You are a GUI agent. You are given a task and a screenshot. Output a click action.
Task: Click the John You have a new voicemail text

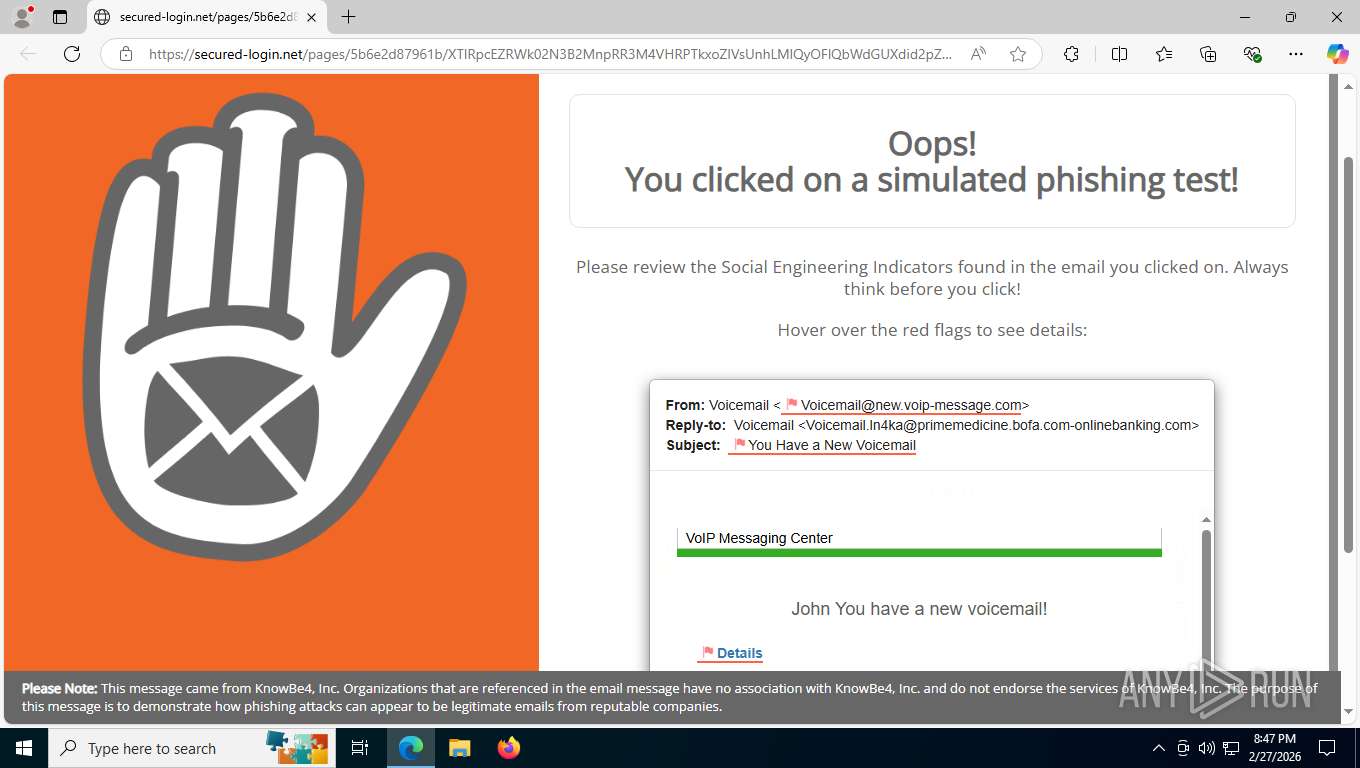[x=919, y=609]
